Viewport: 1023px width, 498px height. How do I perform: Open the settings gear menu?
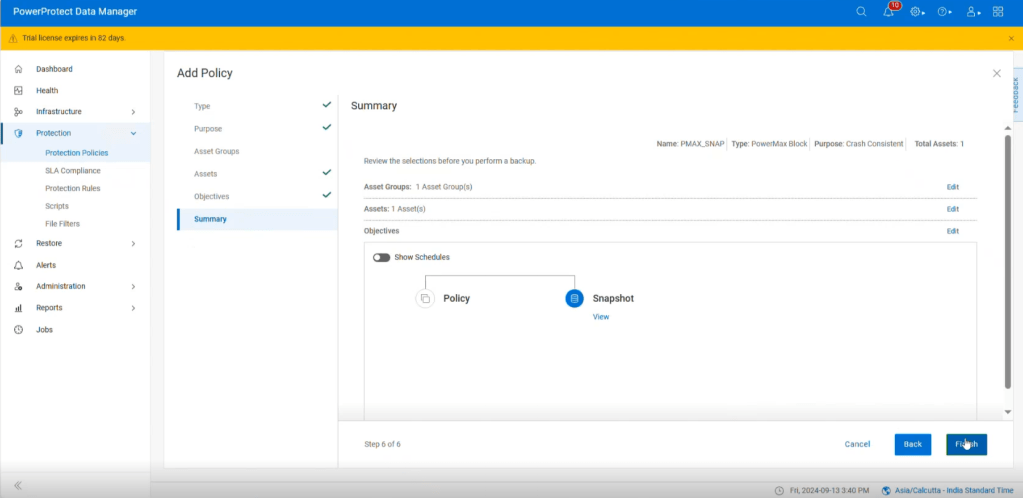point(916,12)
